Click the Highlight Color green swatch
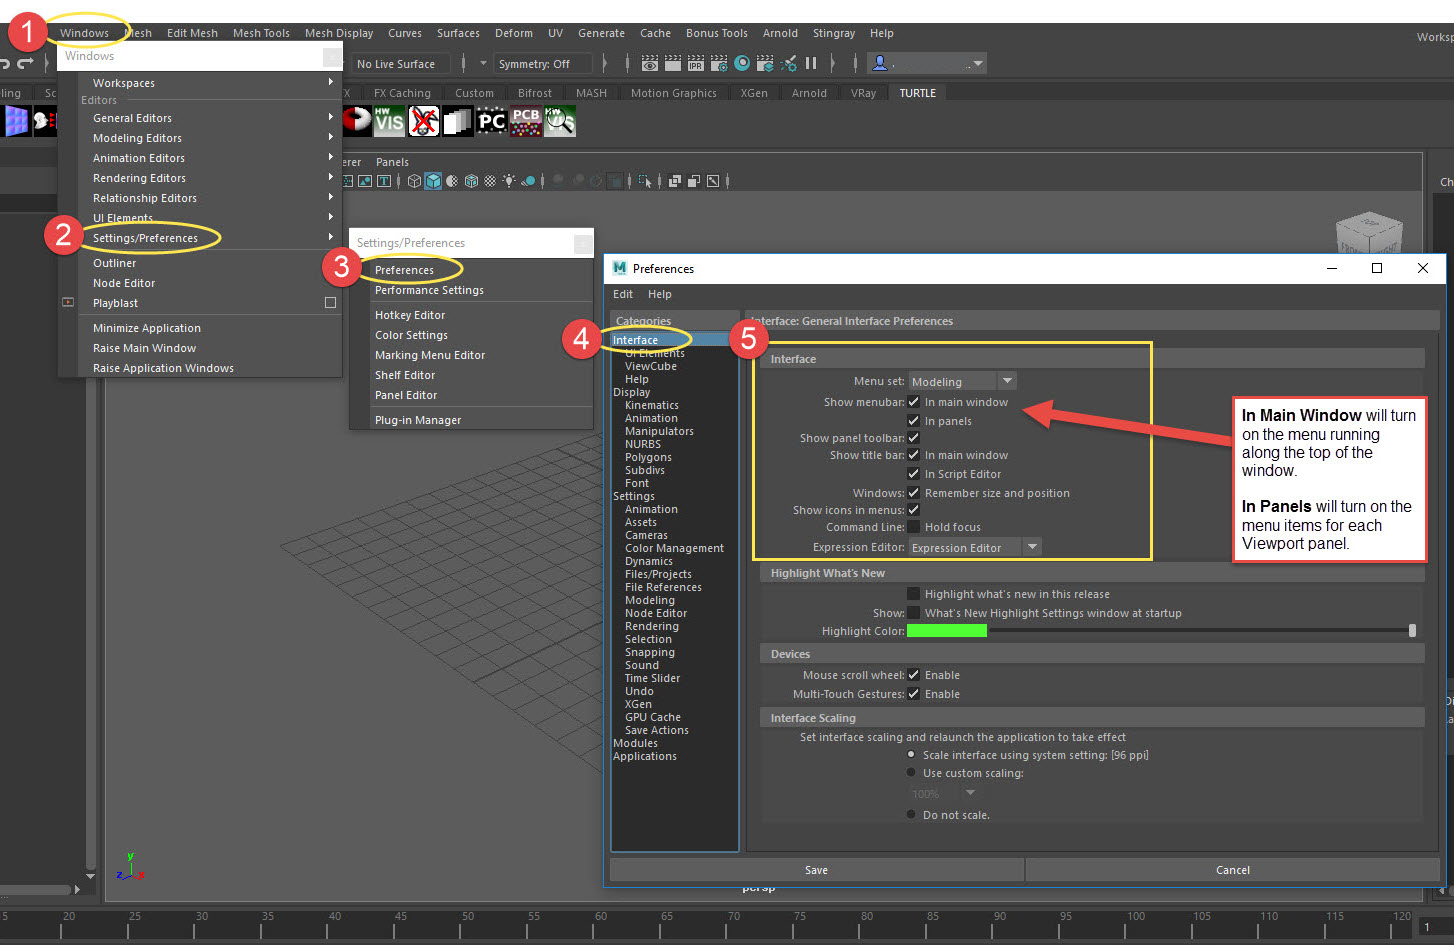1454x945 pixels. click(x=946, y=631)
